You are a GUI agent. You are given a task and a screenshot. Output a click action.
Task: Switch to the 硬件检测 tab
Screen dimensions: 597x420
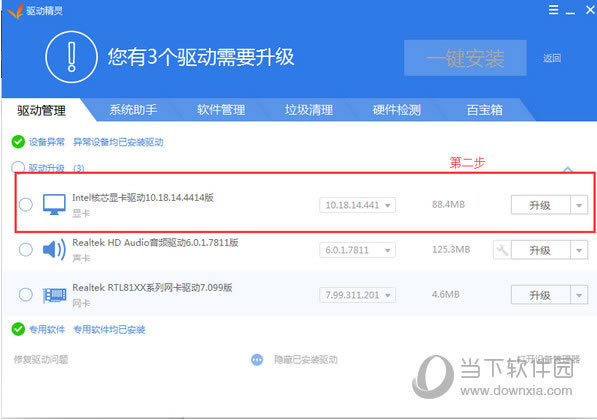397,110
